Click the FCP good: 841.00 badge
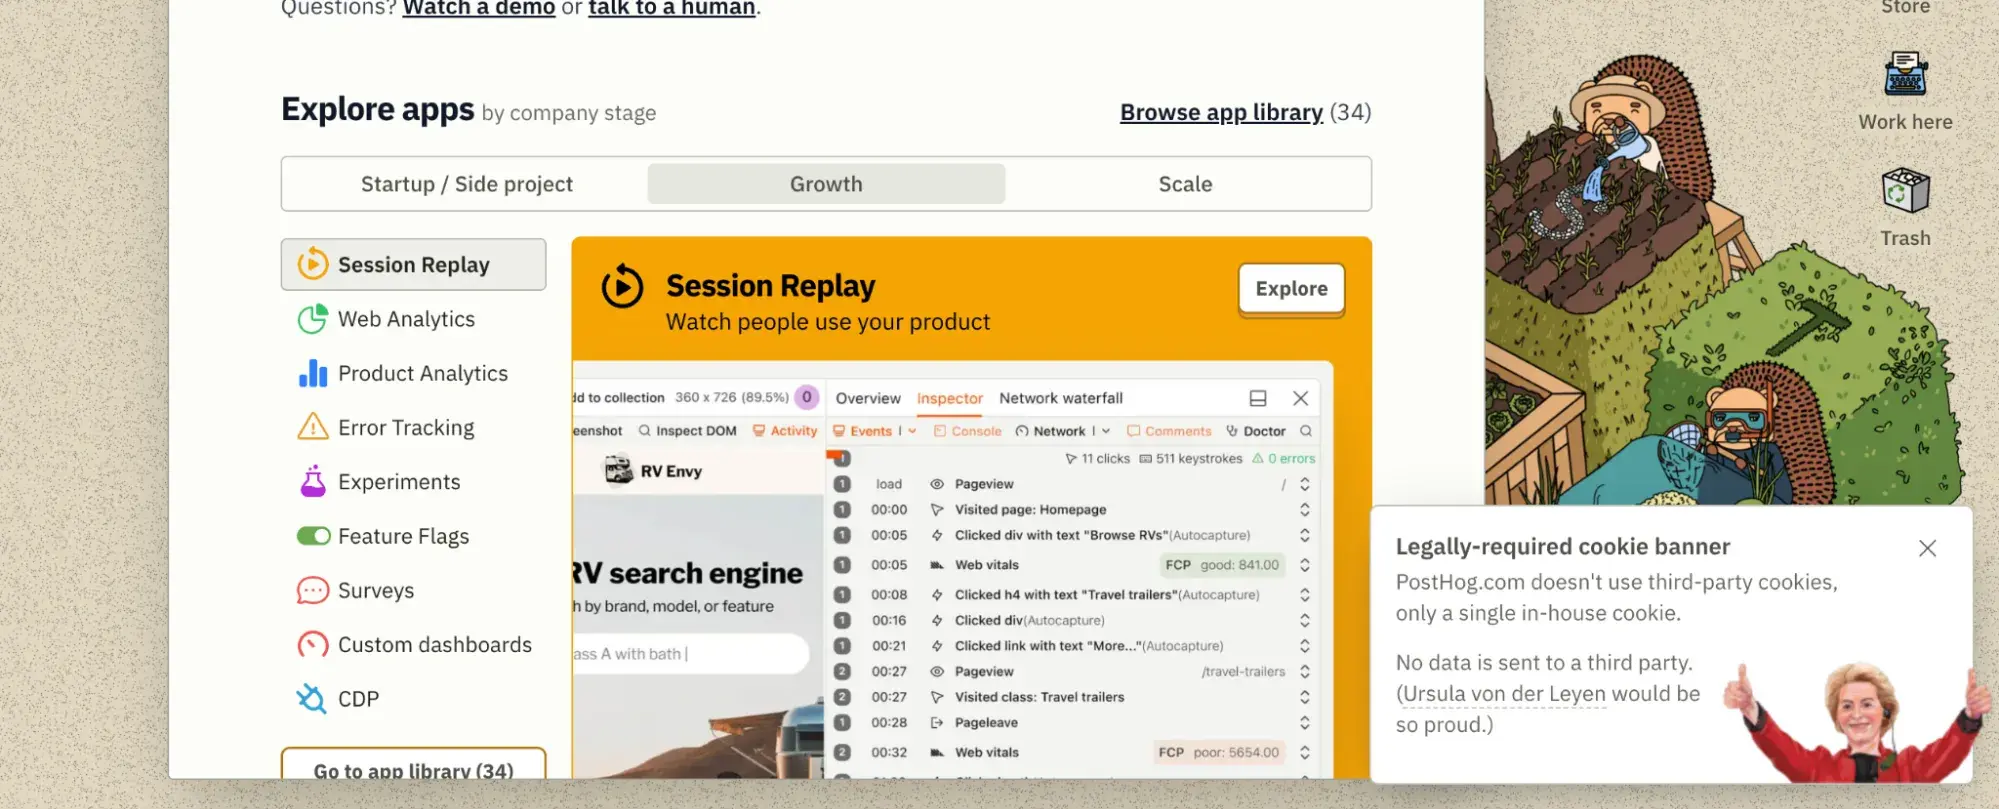Image resolution: width=1999 pixels, height=810 pixels. [x=1222, y=565]
